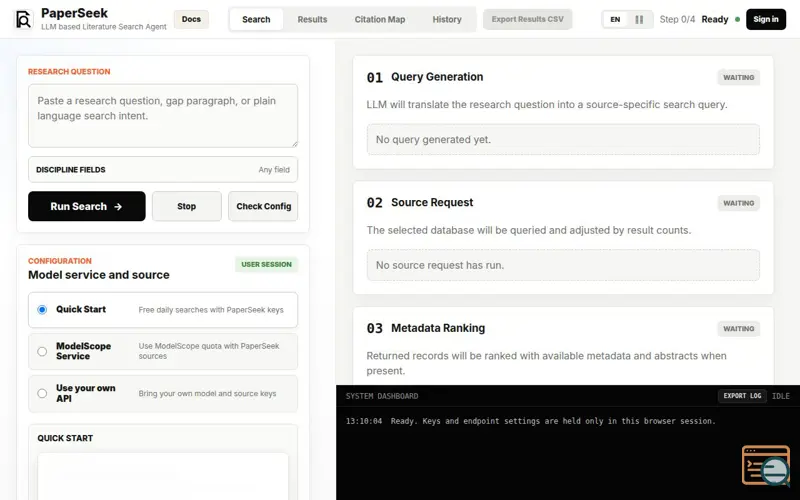The height and width of the screenshot is (500, 800).
Task: Open the Docs link
Action: [191, 19]
